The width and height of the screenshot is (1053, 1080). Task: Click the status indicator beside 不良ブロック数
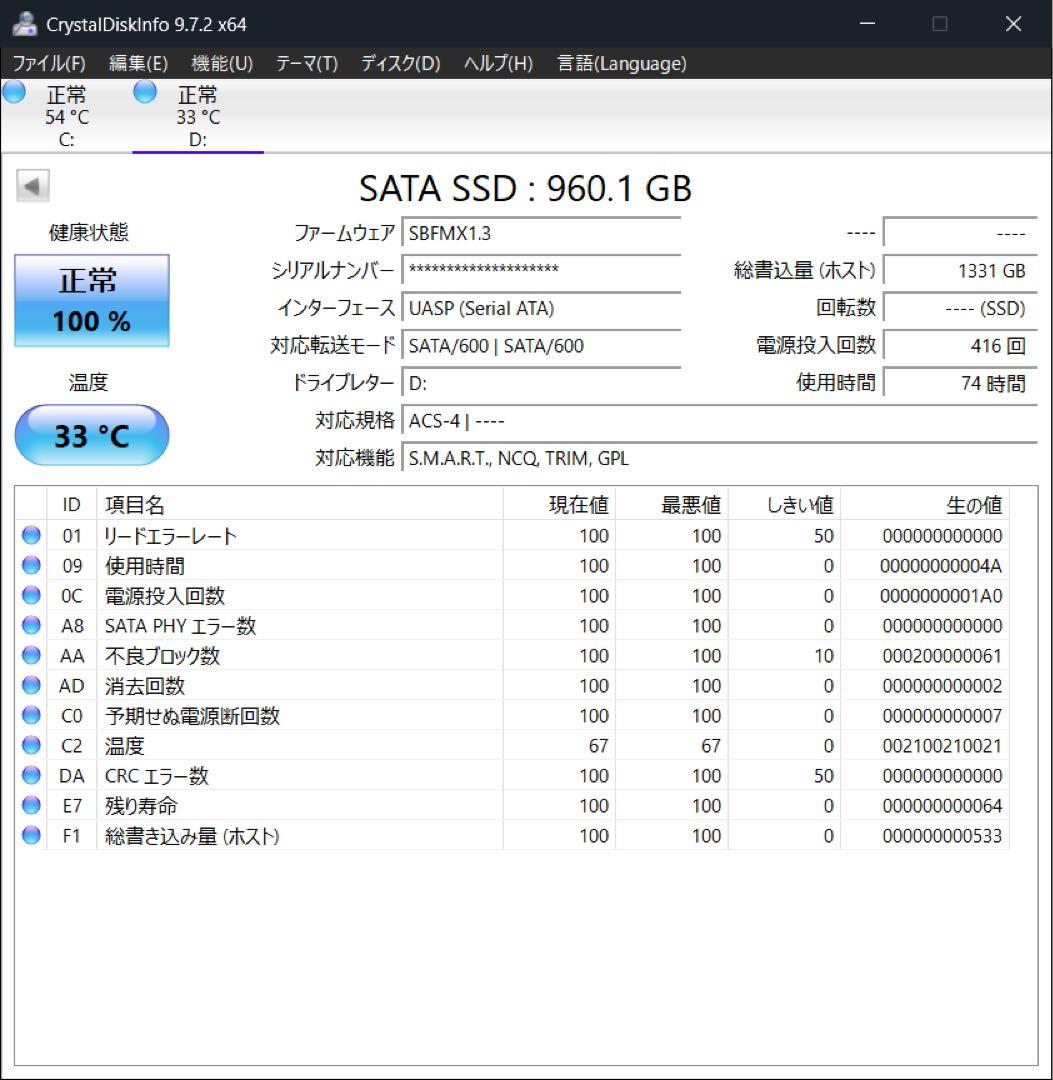click(x=30, y=656)
